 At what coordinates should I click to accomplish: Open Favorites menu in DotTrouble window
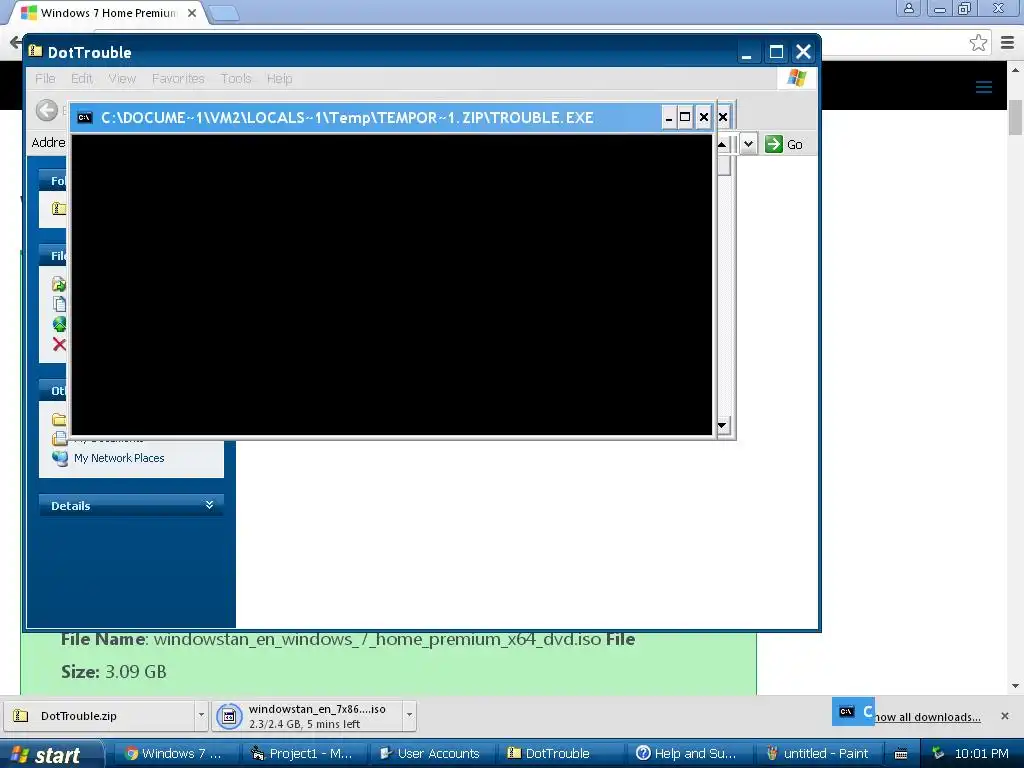point(178,78)
